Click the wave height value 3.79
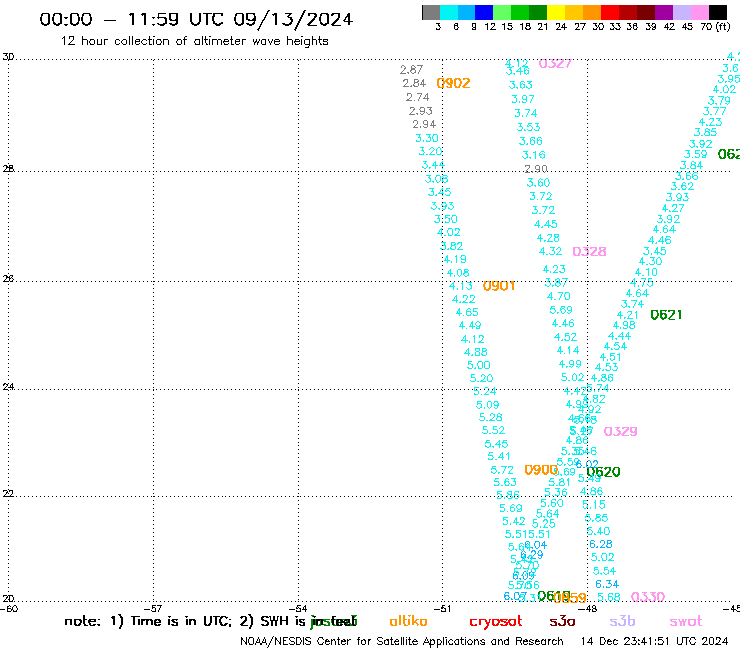 719,101
